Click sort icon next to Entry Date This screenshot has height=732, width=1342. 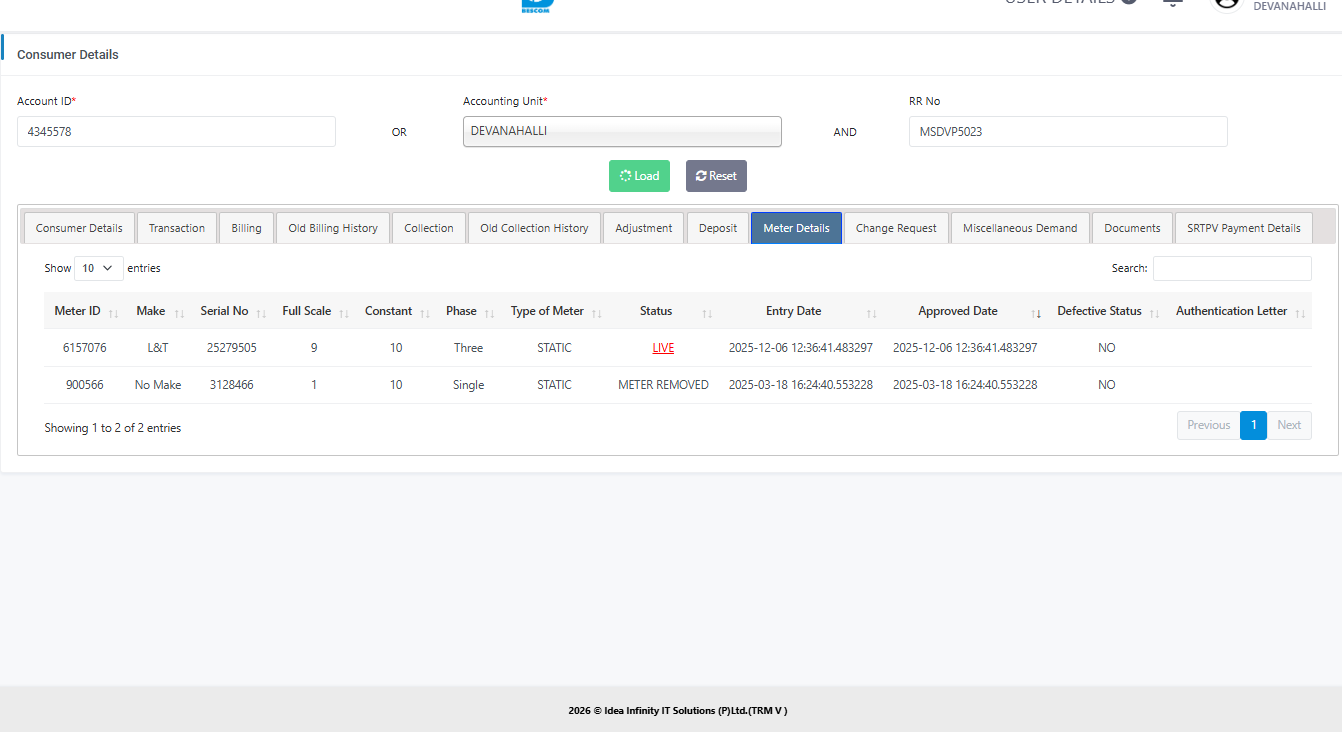click(x=871, y=313)
